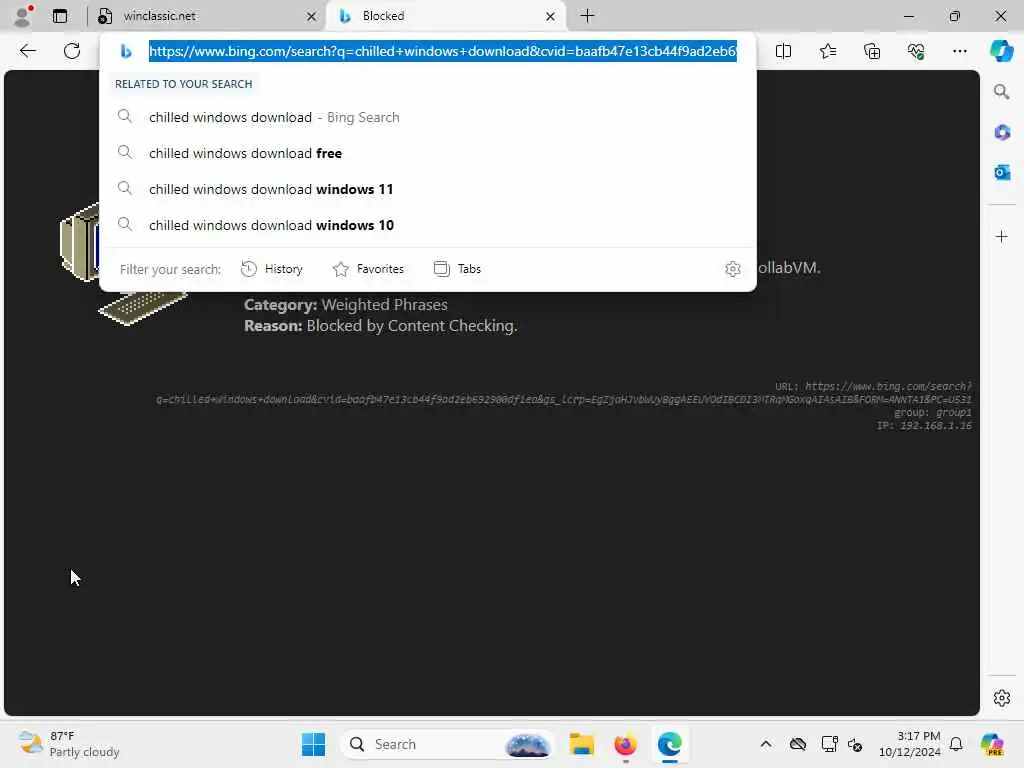The height and width of the screenshot is (768, 1024).
Task: Select 'chilled windows download windows 10' suggestion
Action: pyautogui.click(x=428, y=225)
